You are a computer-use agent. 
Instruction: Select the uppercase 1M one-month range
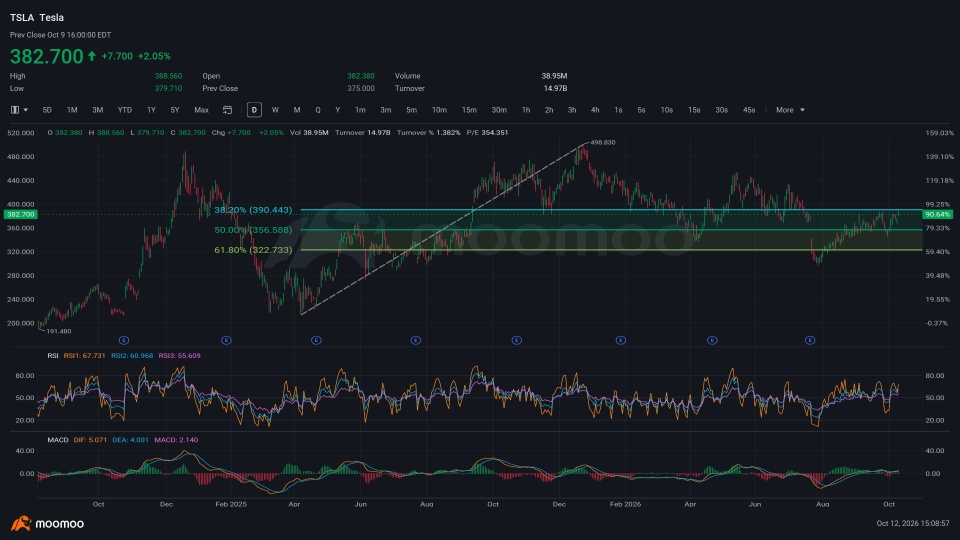[72, 110]
